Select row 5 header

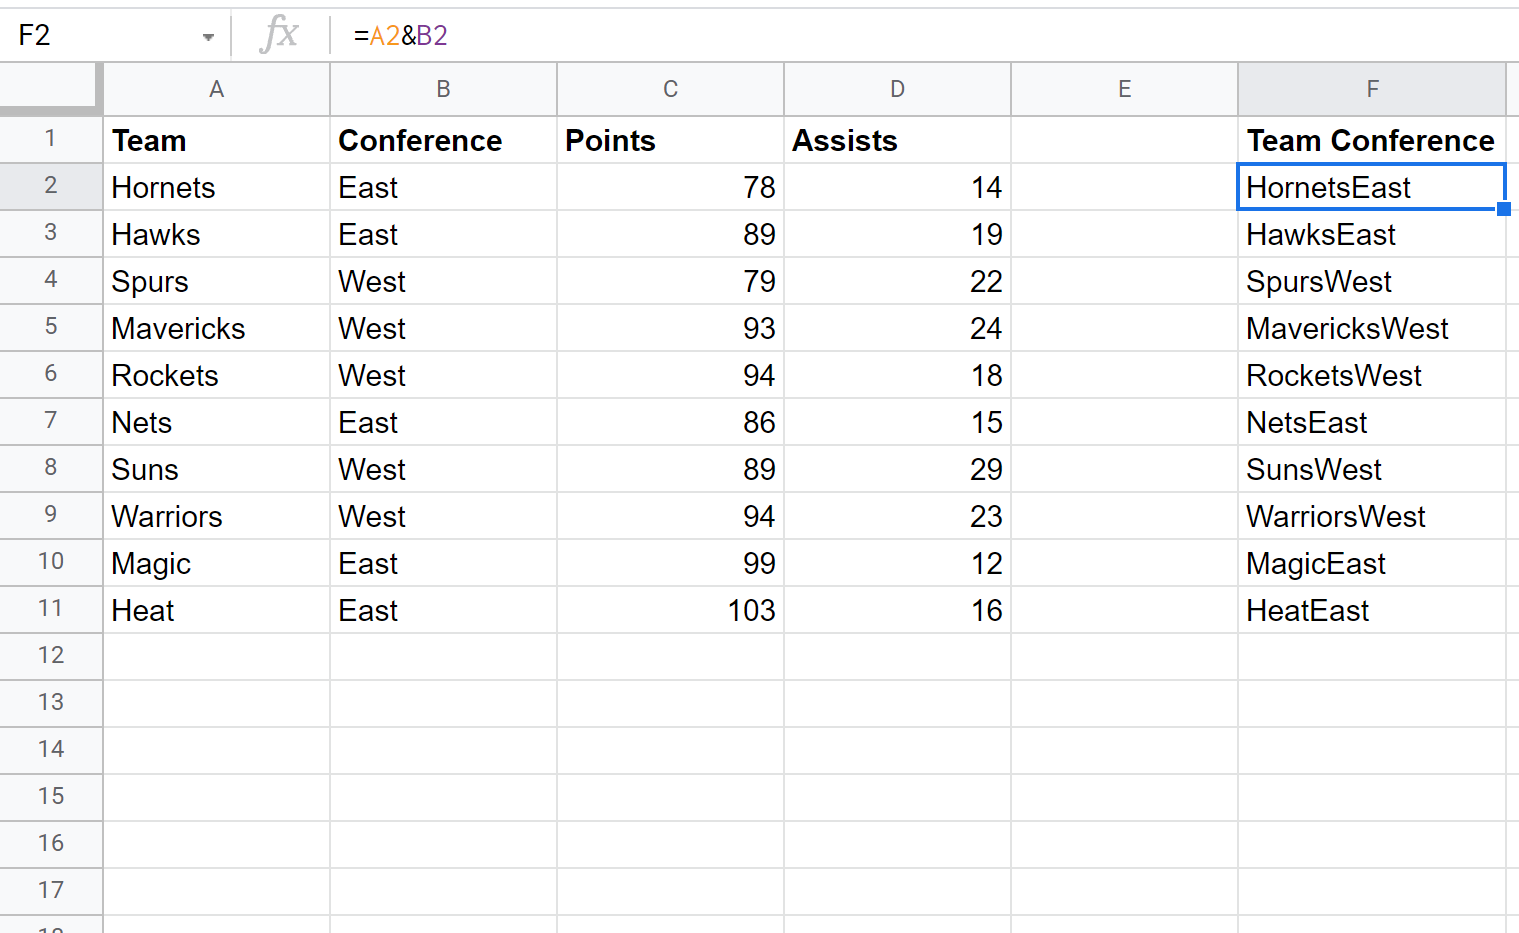(x=51, y=327)
